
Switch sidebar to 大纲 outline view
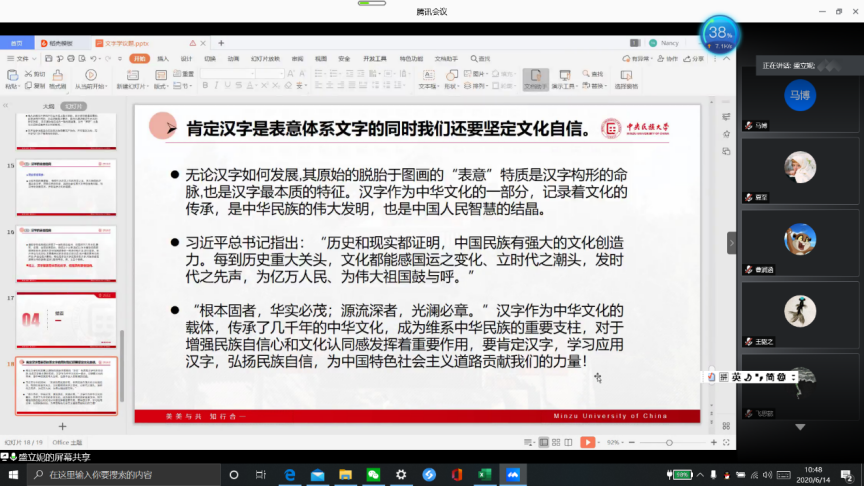point(47,105)
